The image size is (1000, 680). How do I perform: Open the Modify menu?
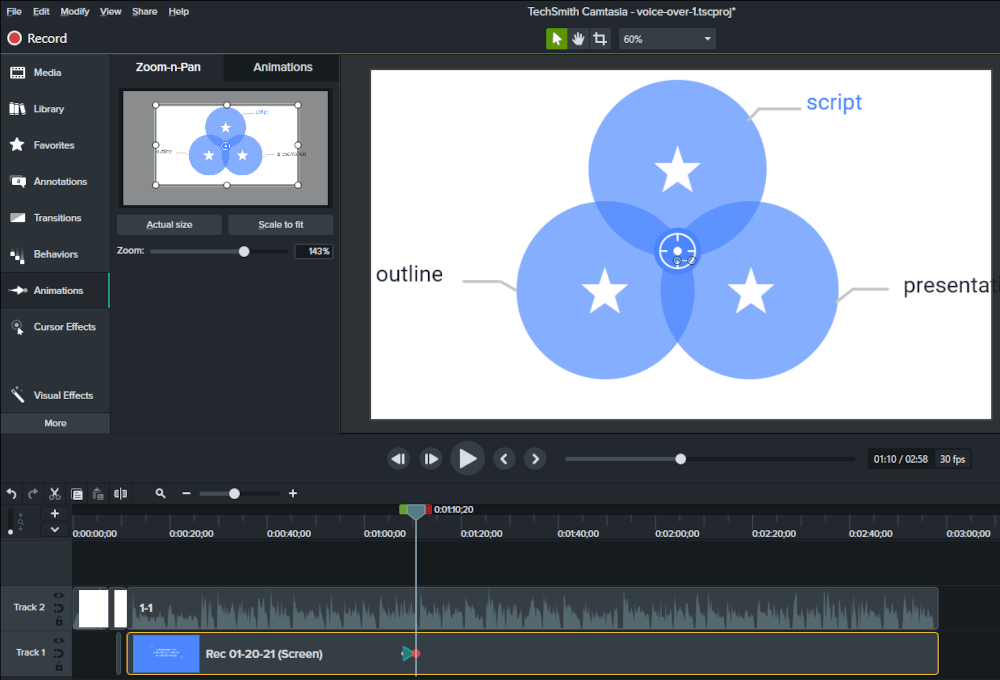coord(74,11)
